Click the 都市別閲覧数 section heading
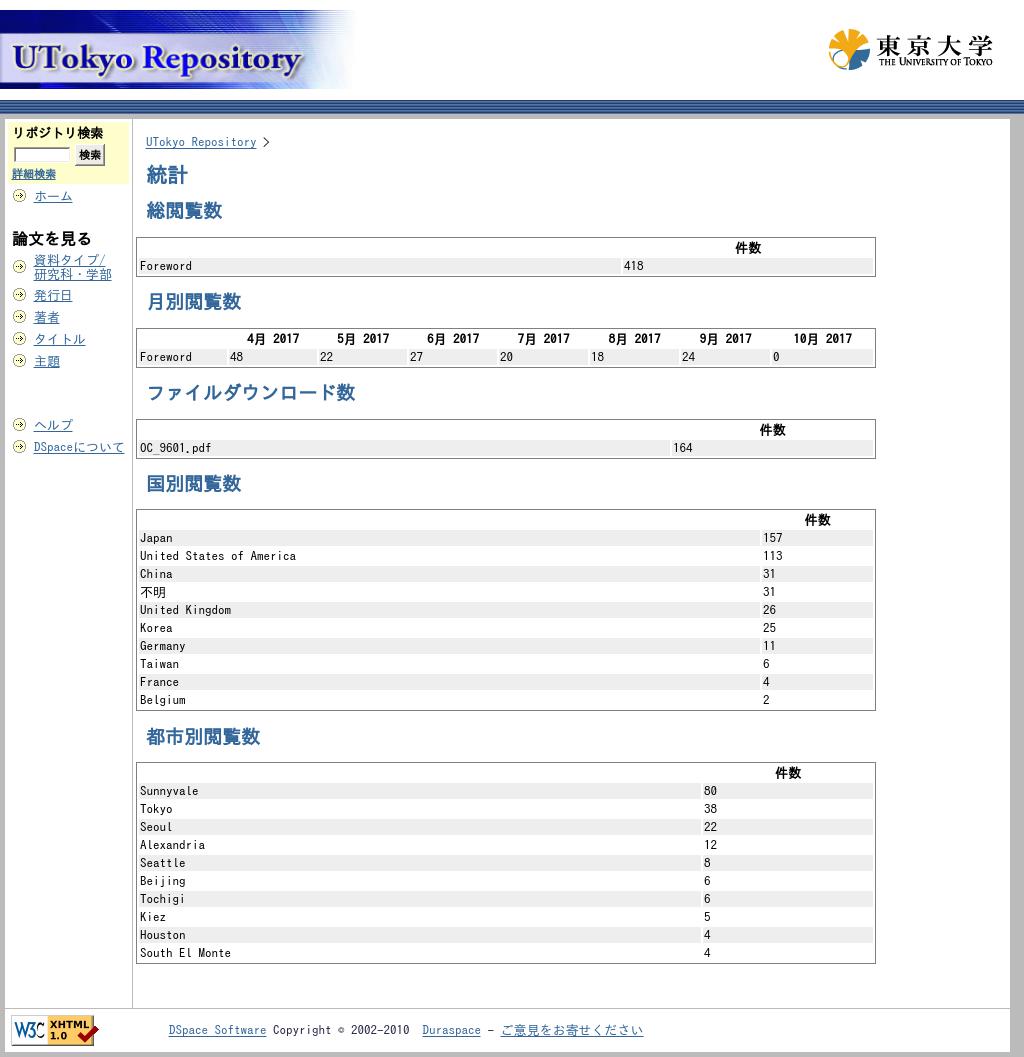Viewport: 1024px width, 1057px height. point(203,736)
